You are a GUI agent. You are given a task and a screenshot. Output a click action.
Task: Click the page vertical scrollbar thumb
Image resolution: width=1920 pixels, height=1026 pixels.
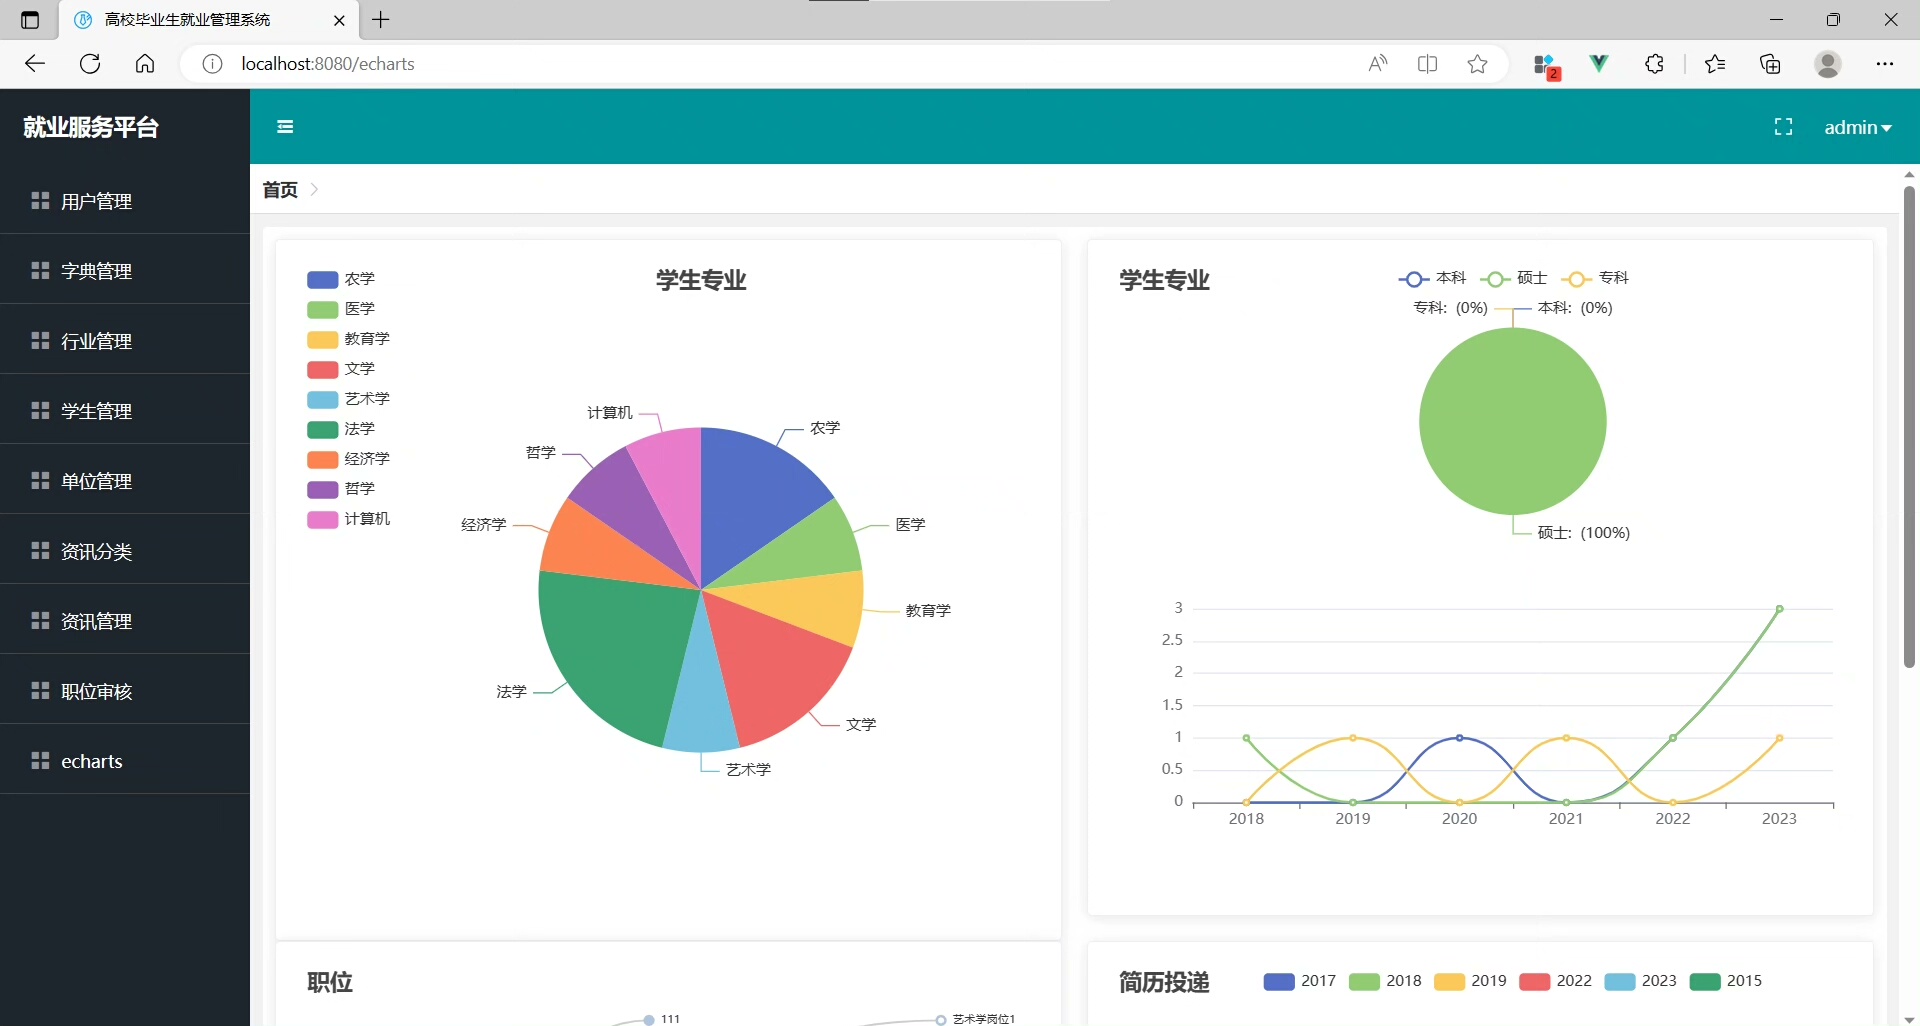(x=1909, y=425)
